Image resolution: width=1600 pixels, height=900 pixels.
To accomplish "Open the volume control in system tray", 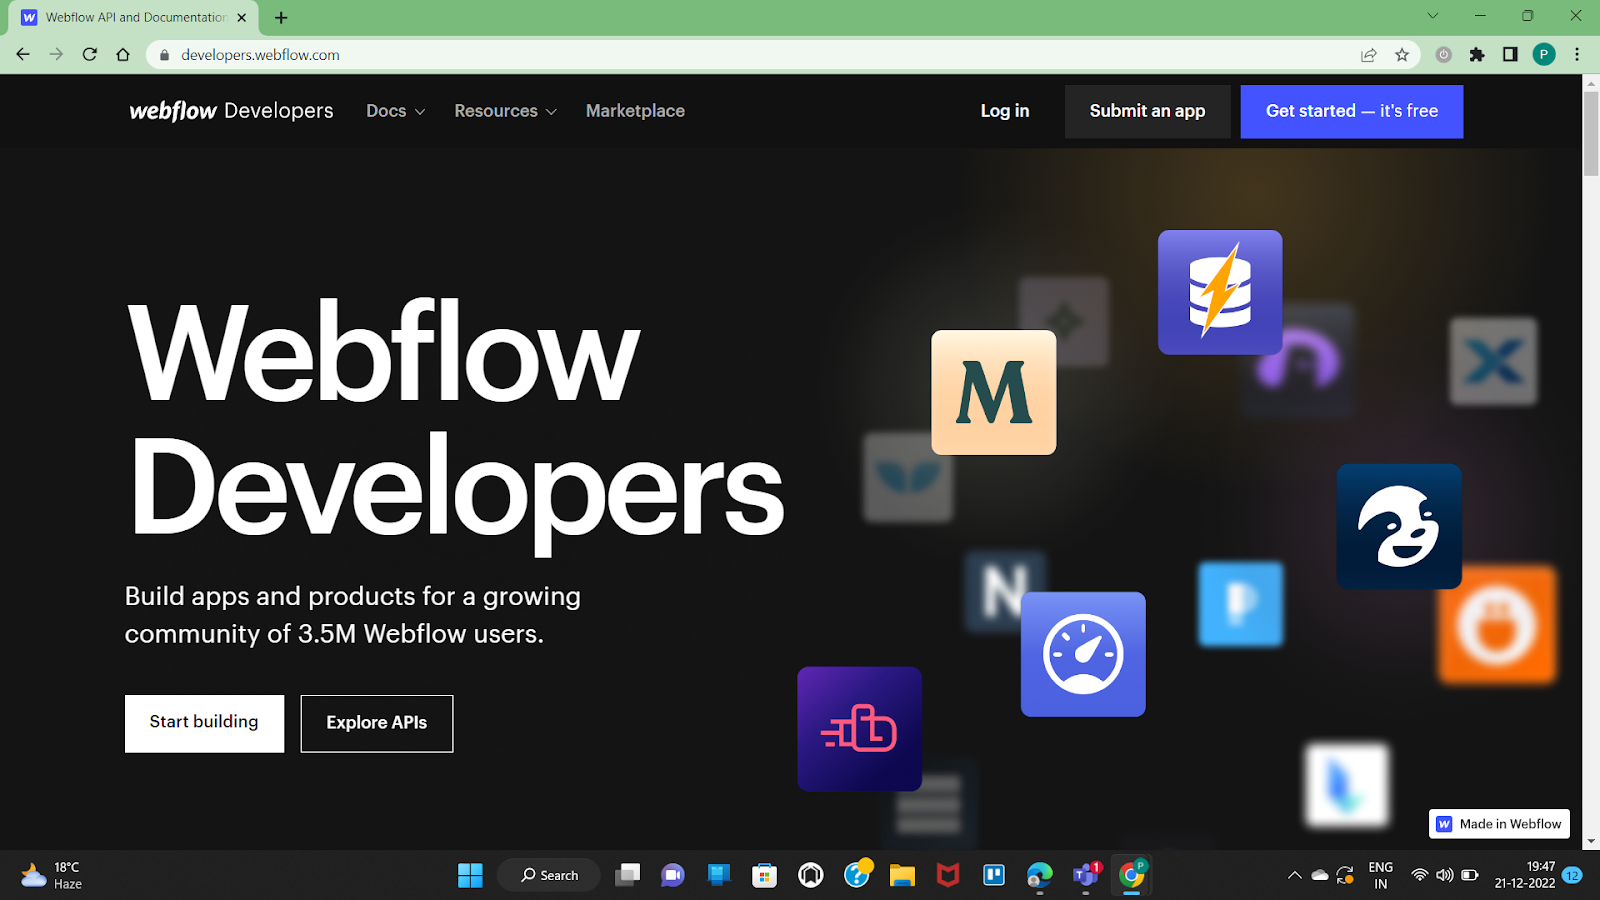I will [x=1444, y=875].
